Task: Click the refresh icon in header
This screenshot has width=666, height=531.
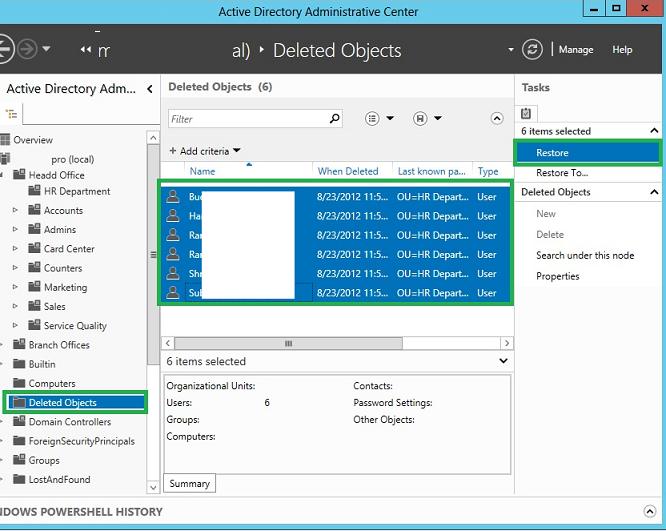Action: [x=532, y=49]
